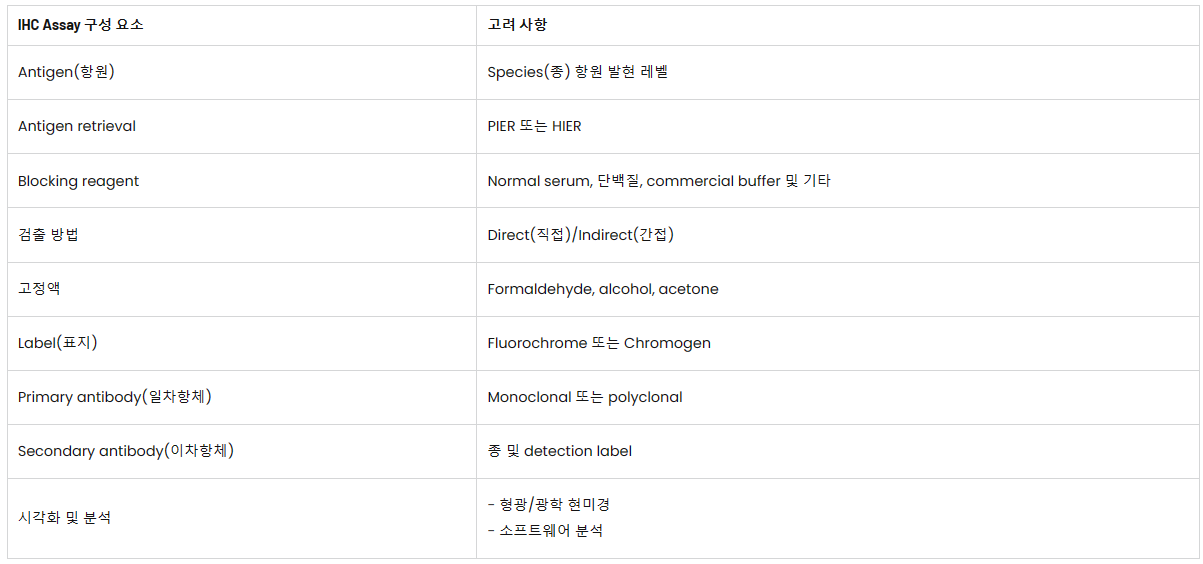Click the '고려 사항' column header

(x=517, y=25)
